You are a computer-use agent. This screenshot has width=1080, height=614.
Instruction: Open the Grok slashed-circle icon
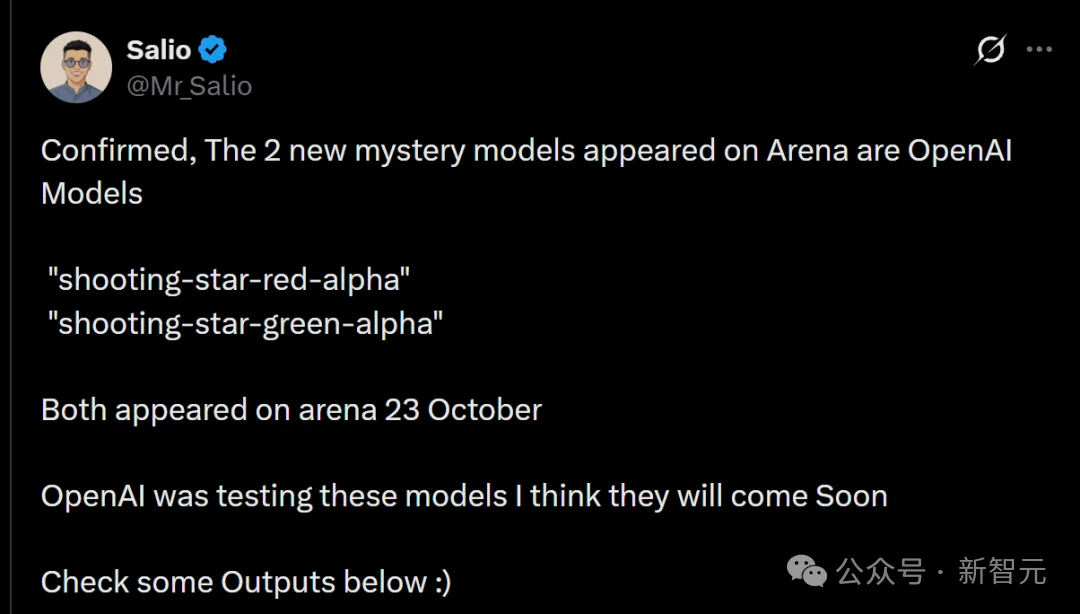990,50
